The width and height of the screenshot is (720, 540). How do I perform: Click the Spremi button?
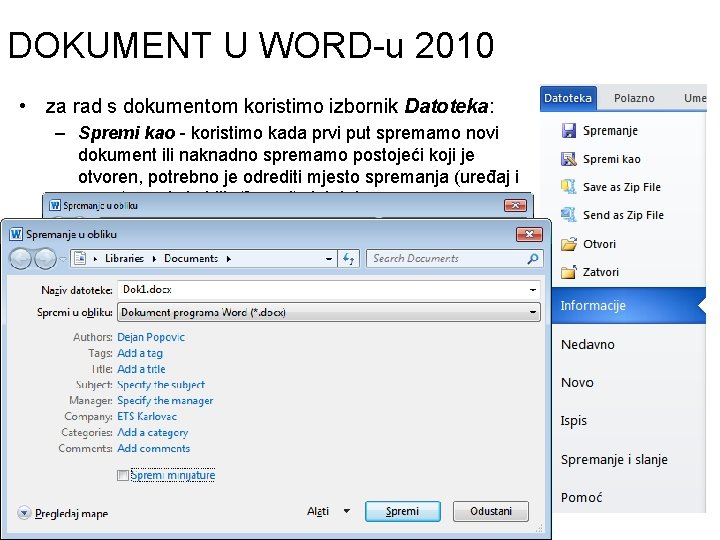click(403, 511)
